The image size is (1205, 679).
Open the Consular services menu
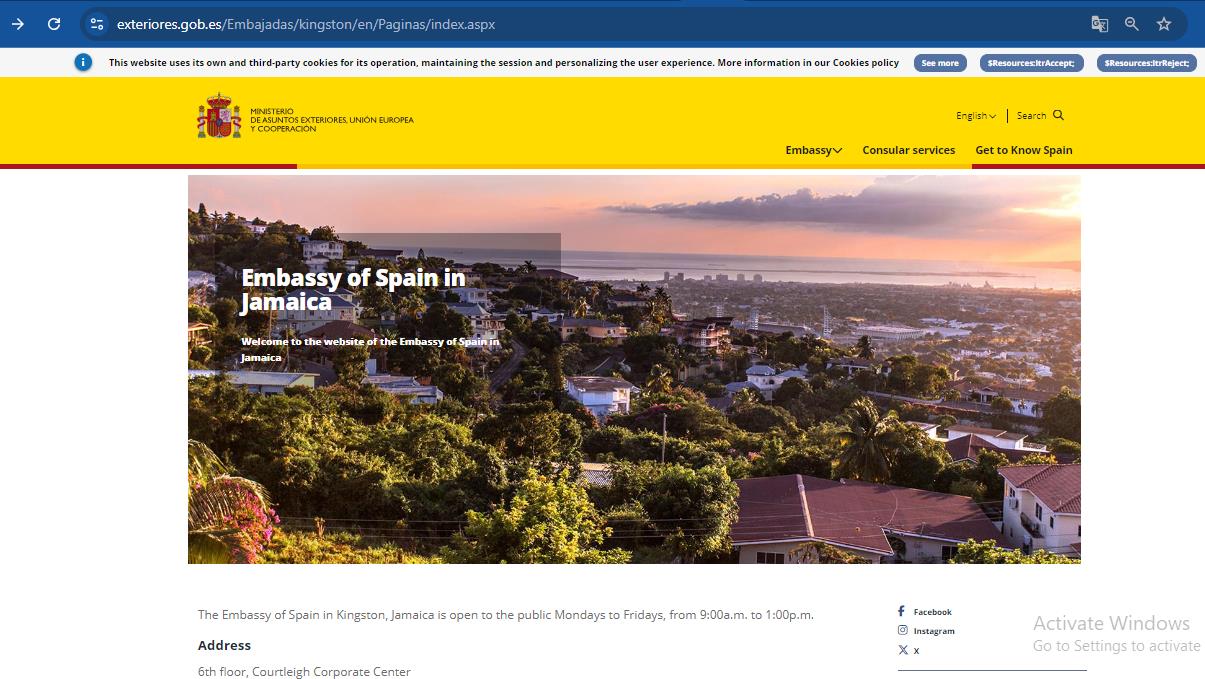coord(908,150)
